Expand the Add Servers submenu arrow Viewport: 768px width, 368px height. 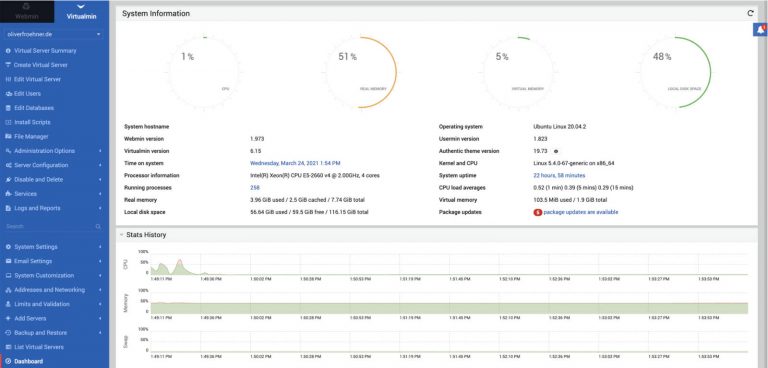[x=100, y=319]
